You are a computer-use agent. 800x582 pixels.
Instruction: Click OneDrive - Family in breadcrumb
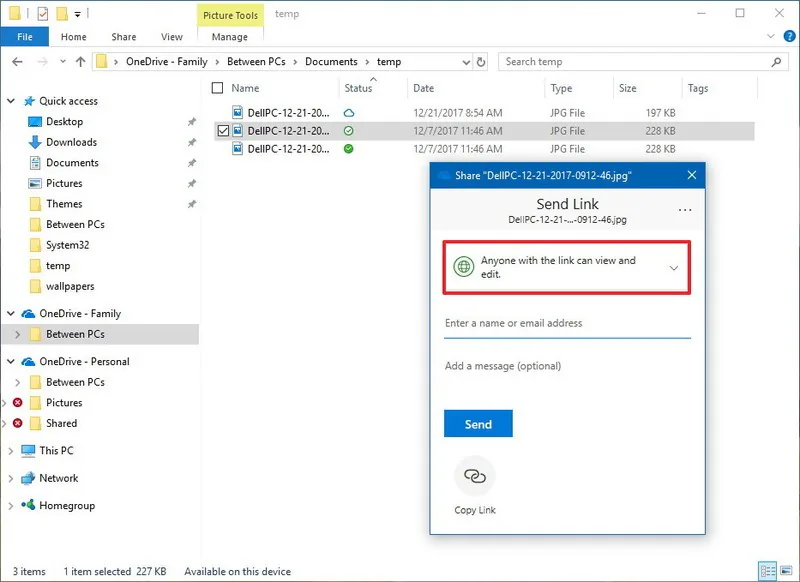click(x=166, y=62)
